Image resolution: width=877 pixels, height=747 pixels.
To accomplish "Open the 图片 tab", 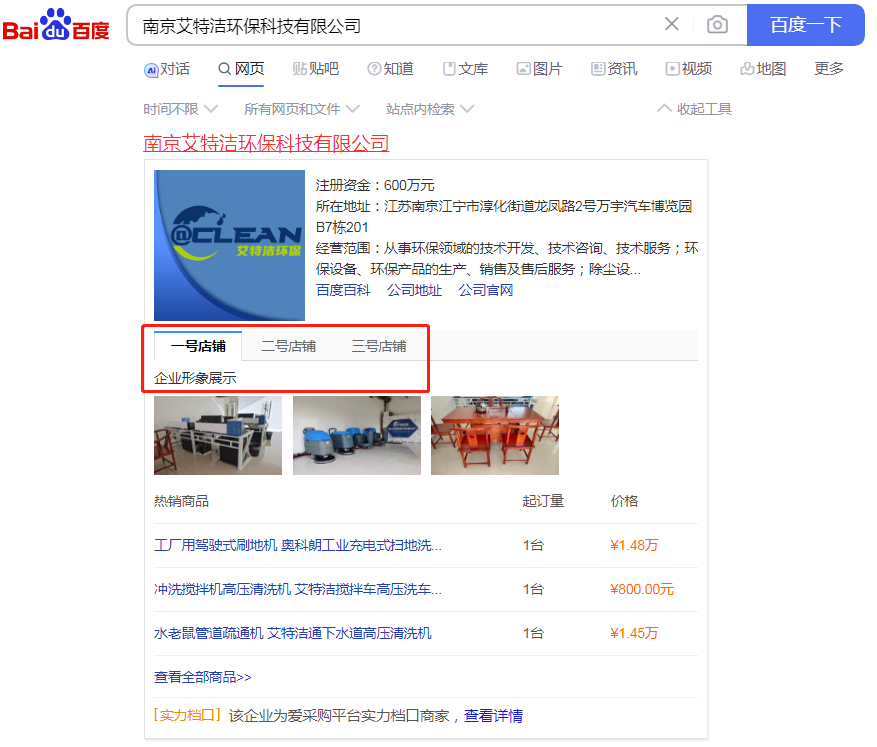I will coord(539,69).
